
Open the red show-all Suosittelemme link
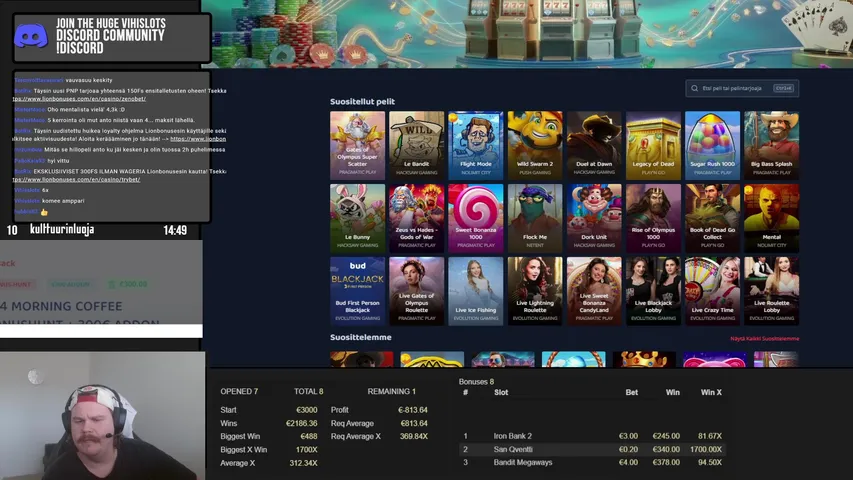click(764, 339)
